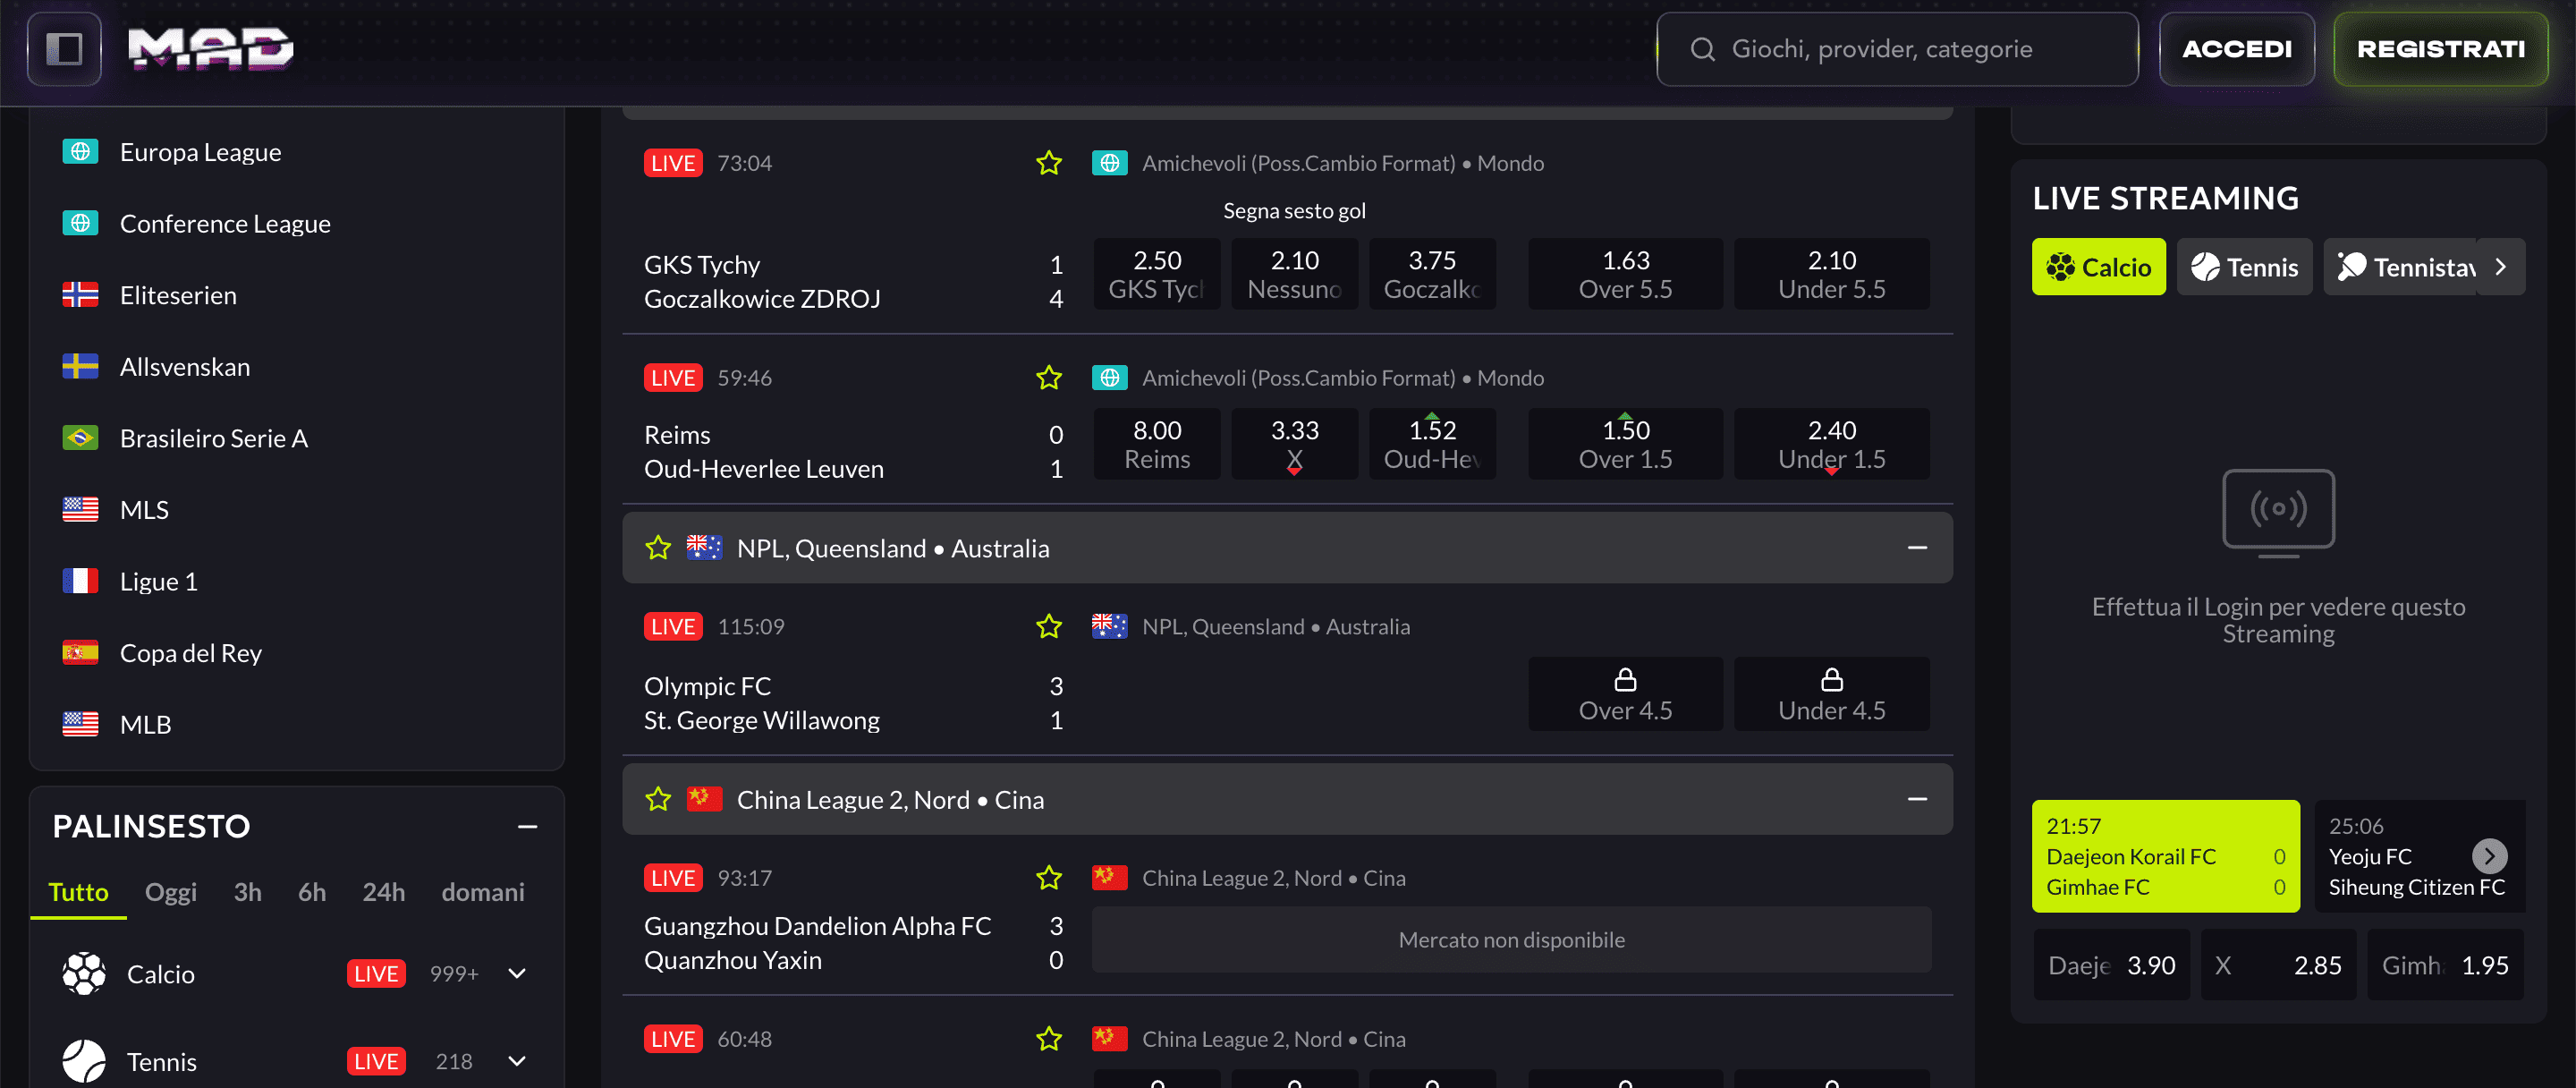Click the Australian flag on NPL Queensland header
This screenshot has width=2576, height=1088.
705,547
